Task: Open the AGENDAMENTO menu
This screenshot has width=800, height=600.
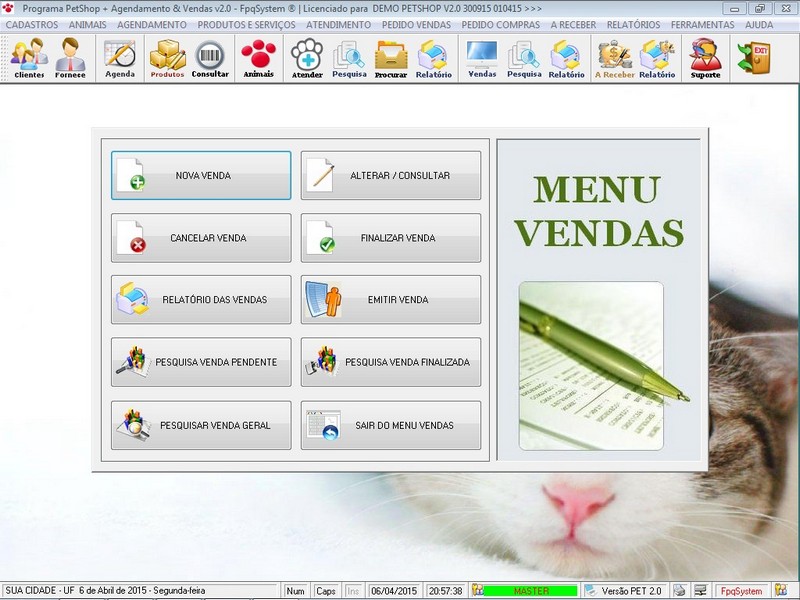Action: click(x=152, y=24)
